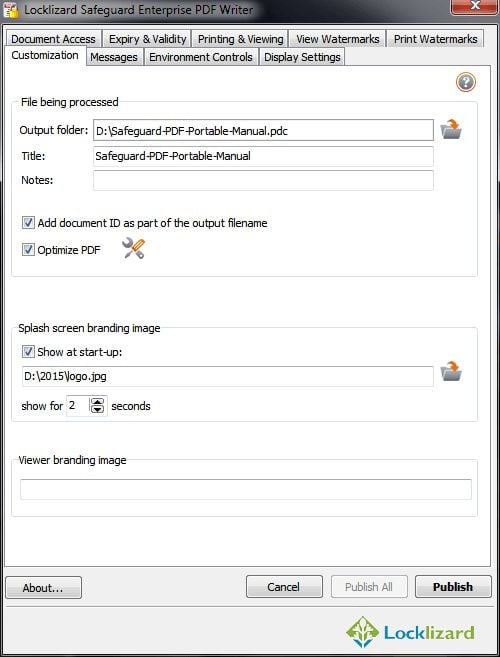Click the empty Notes field
Viewport: 500px width, 657px height.
(x=263, y=180)
